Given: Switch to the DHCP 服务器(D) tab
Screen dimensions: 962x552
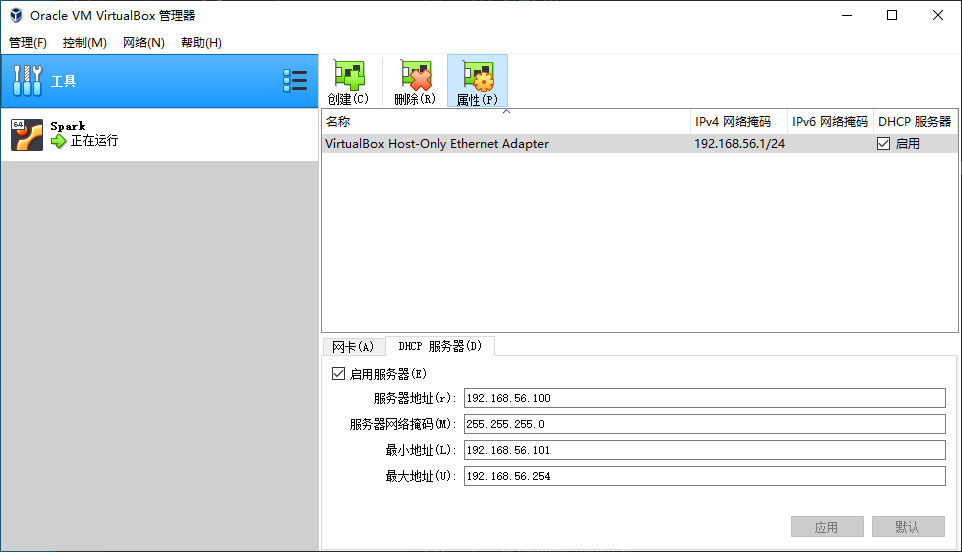Looking at the screenshot, I should coord(440,346).
